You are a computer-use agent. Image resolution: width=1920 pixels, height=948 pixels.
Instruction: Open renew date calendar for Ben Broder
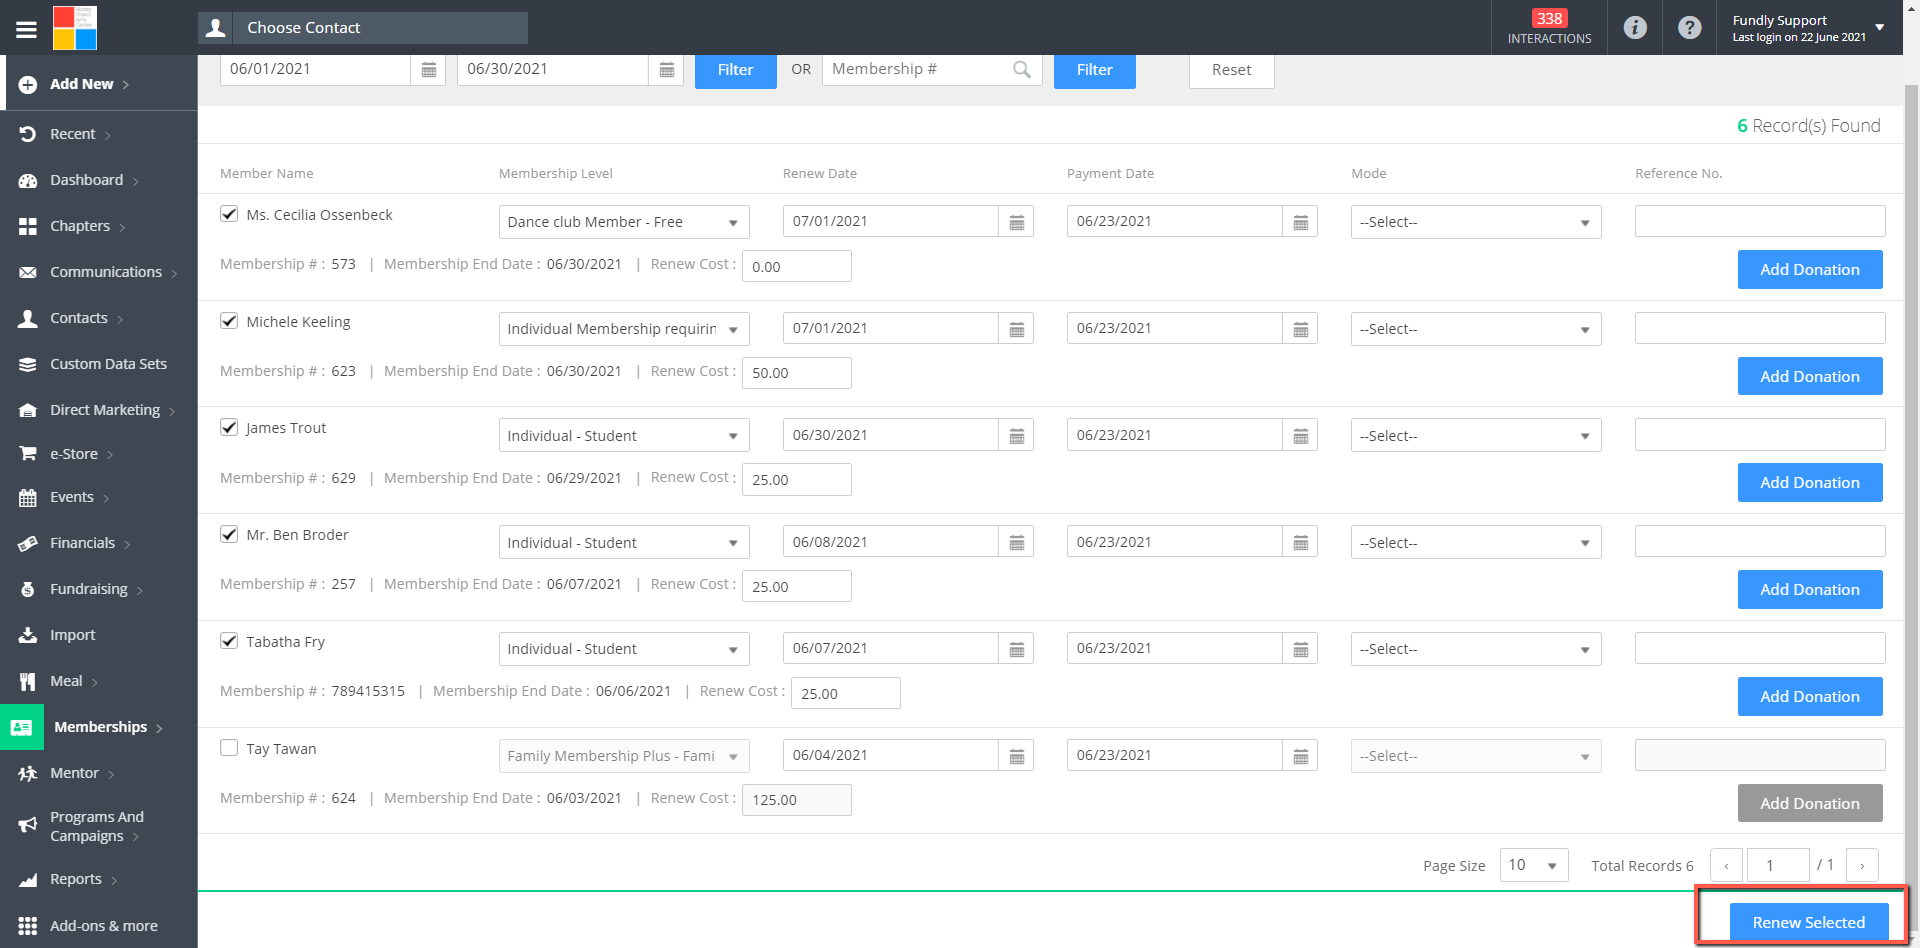pos(1016,542)
